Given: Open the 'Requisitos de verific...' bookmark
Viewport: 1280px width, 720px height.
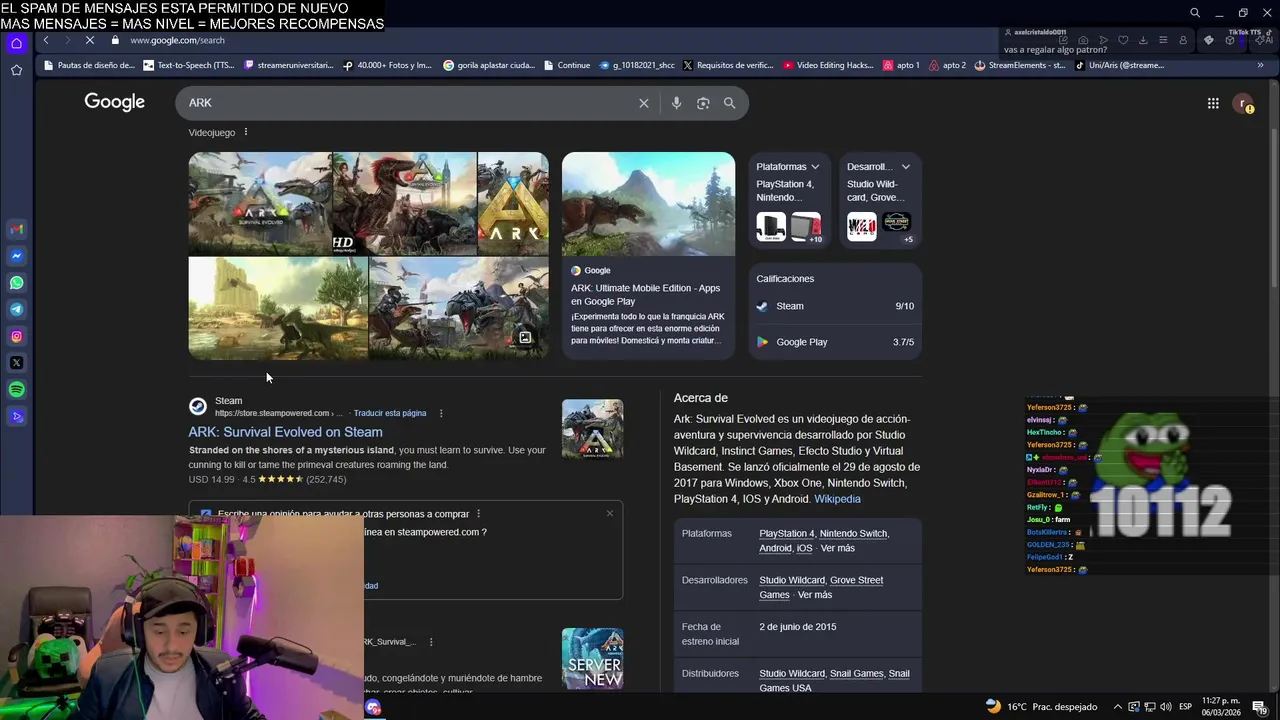Looking at the screenshot, I should tap(728, 66).
